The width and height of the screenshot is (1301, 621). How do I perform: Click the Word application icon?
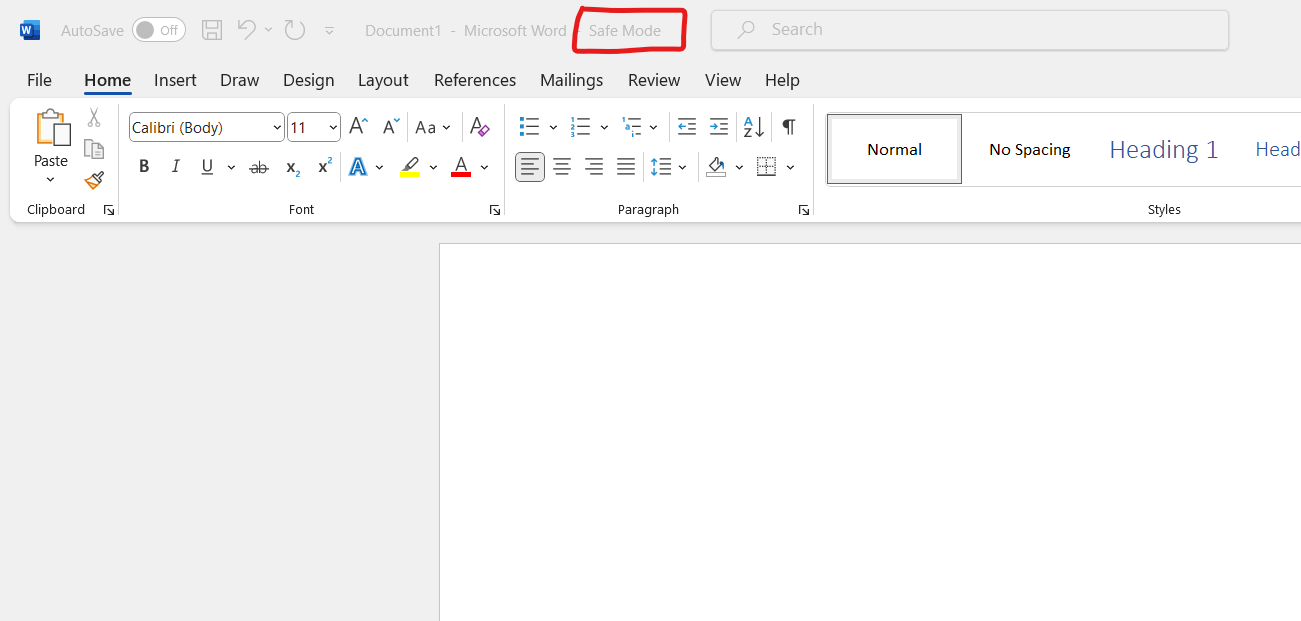point(30,30)
